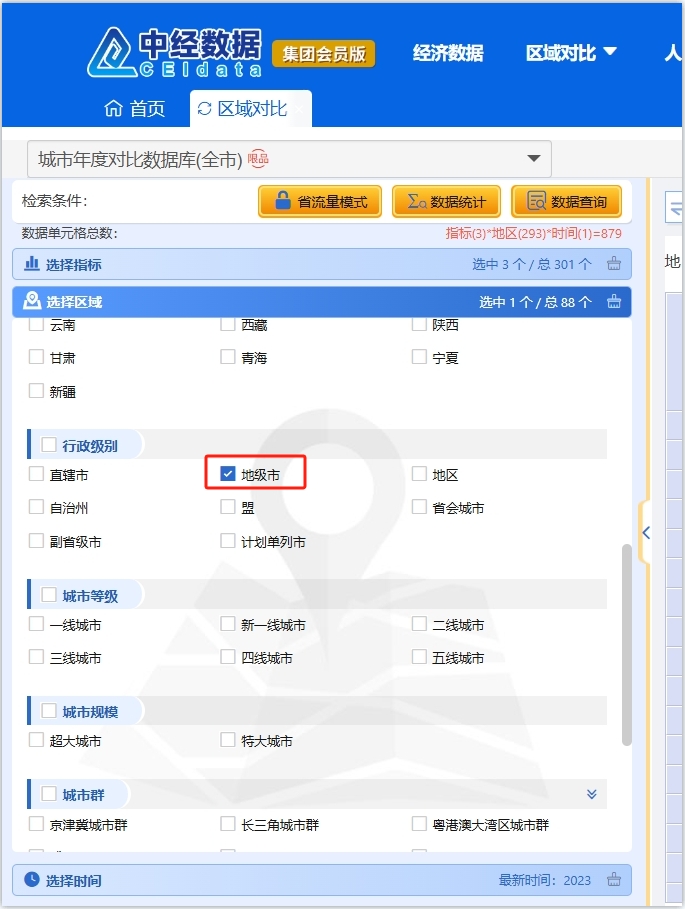Check the 二线城市 checkbox
This screenshot has height=909, width=685.
[419, 624]
